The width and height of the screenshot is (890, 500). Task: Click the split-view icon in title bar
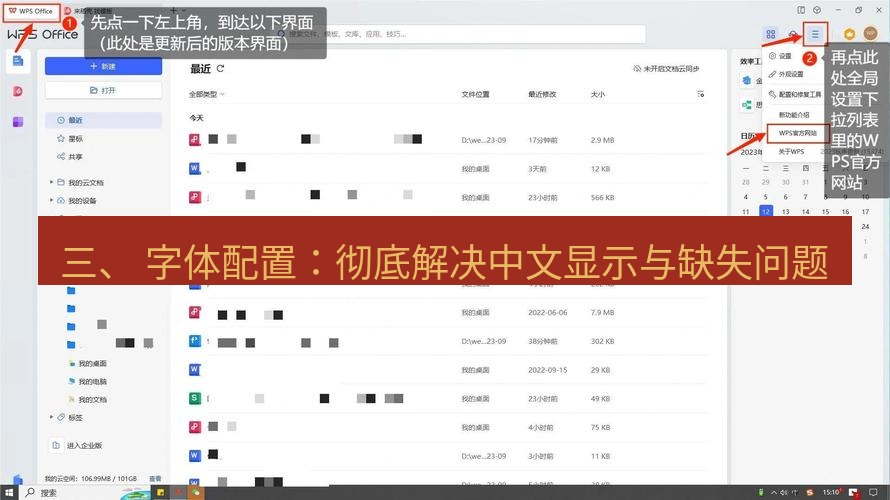point(801,10)
